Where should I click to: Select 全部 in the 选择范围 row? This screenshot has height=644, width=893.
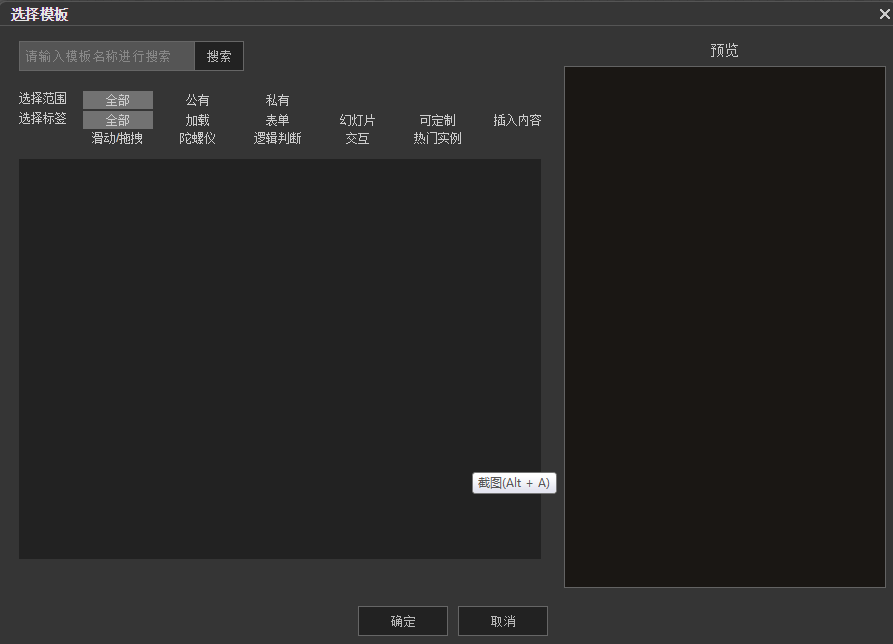point(118,100)
